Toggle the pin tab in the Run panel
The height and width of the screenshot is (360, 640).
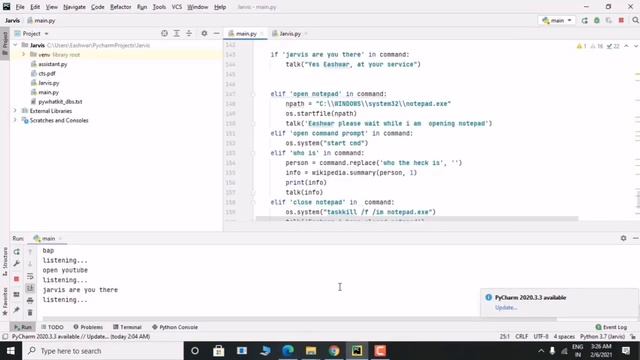(16, 310)
